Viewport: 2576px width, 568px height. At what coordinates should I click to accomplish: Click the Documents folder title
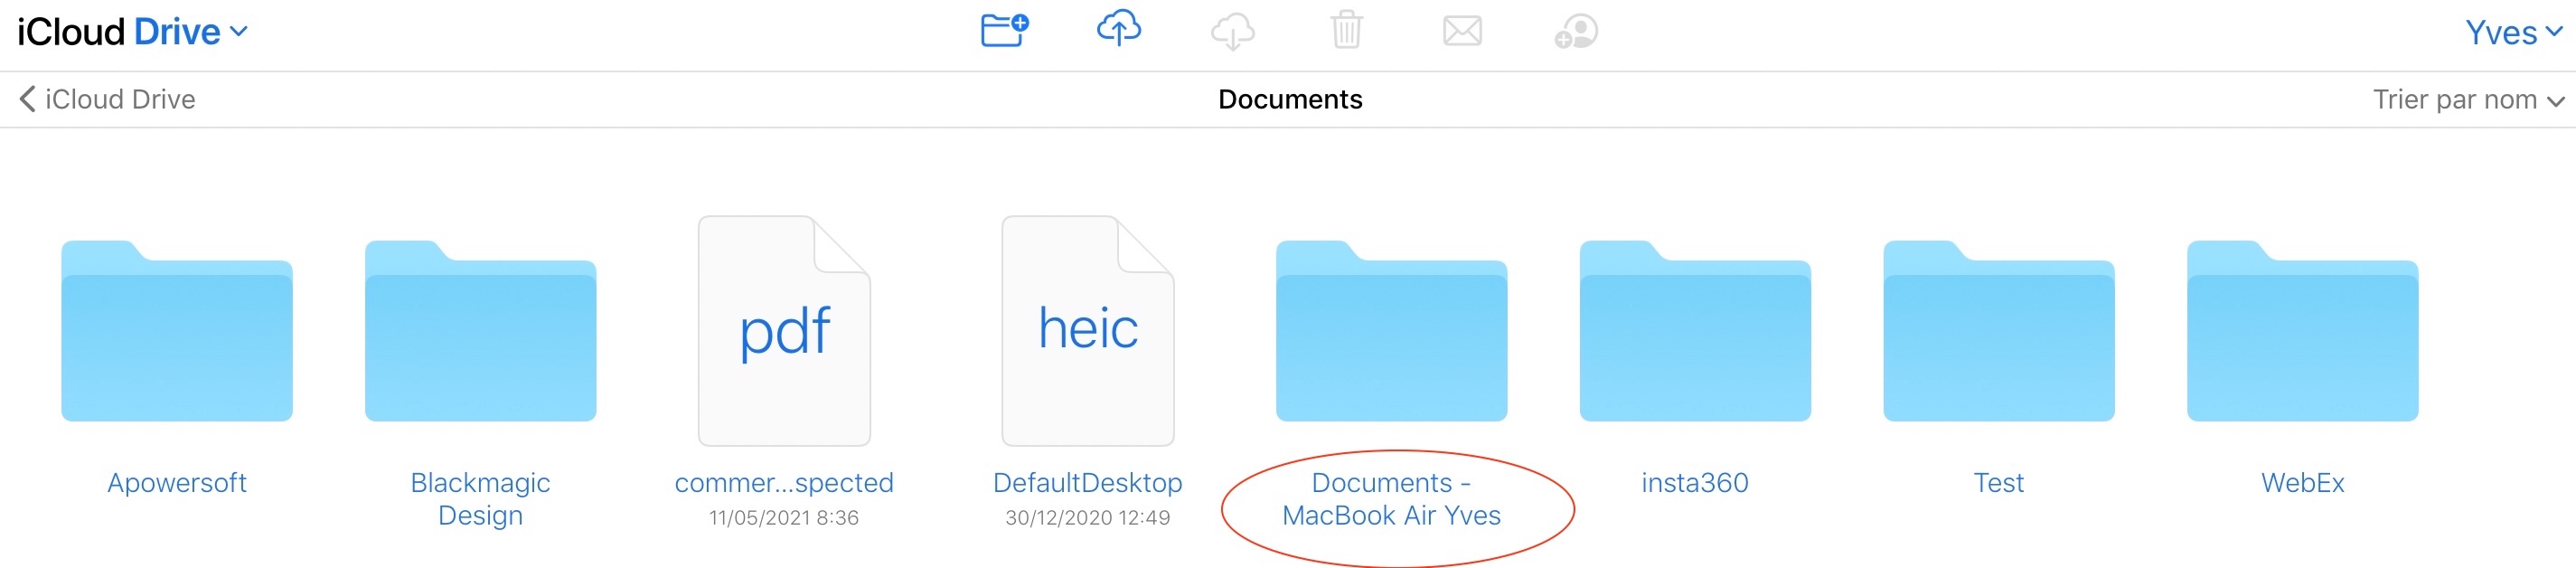1289,100
